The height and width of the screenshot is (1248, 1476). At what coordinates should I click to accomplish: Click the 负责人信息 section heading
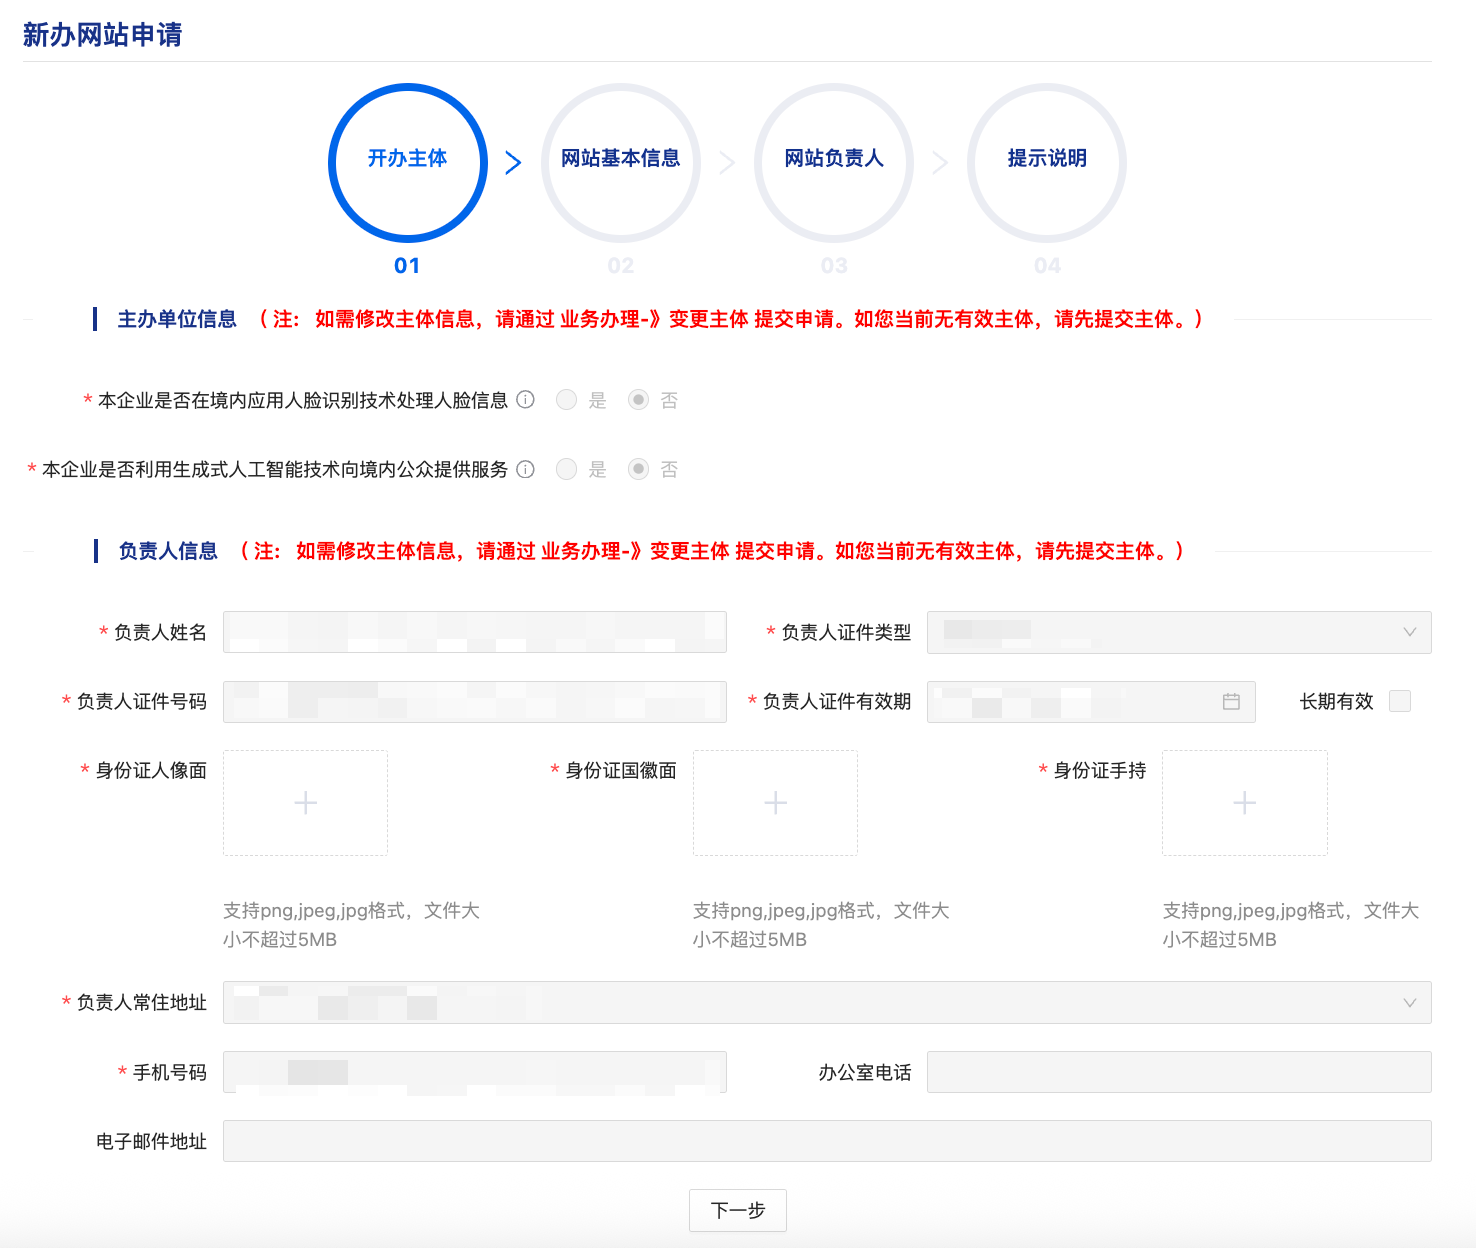[168, 551]
